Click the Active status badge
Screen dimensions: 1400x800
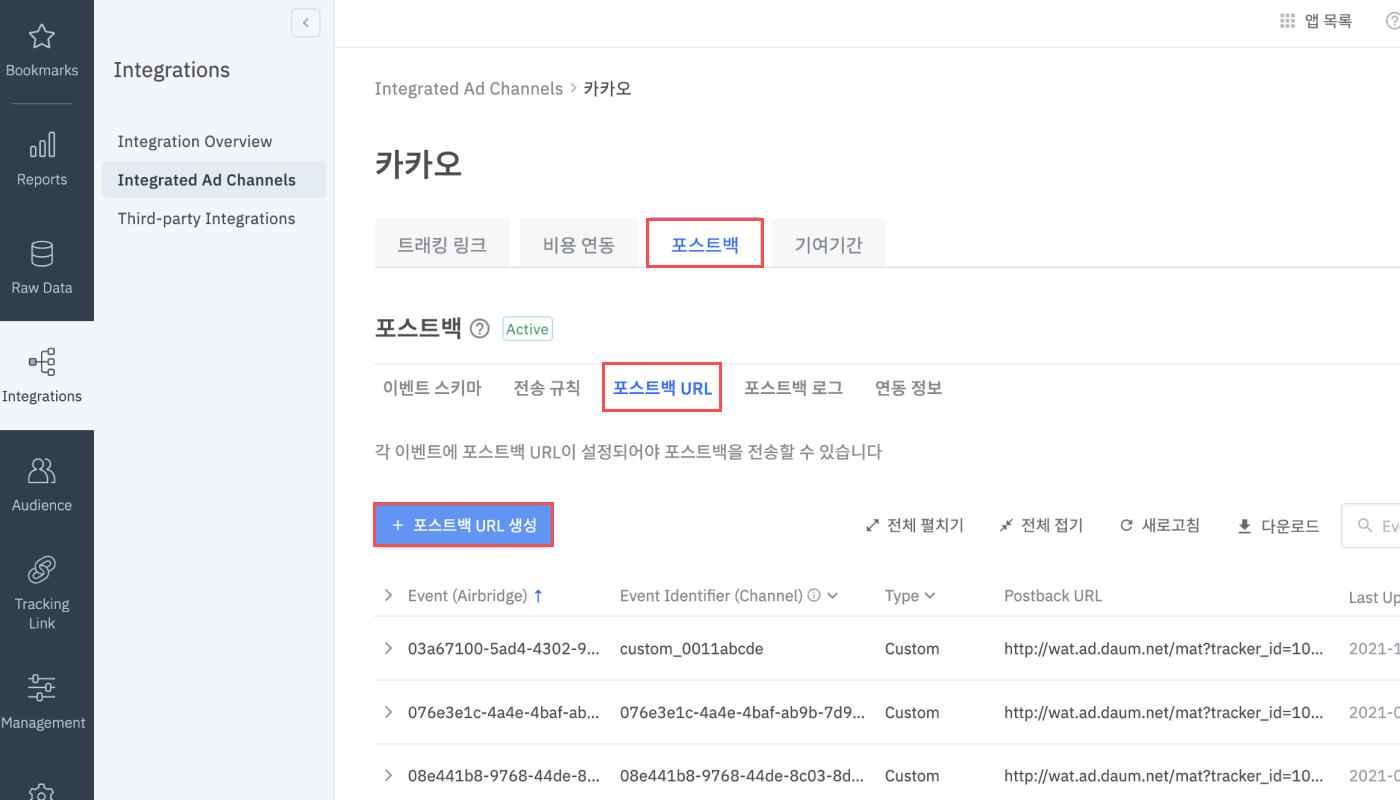click(527, 329)
